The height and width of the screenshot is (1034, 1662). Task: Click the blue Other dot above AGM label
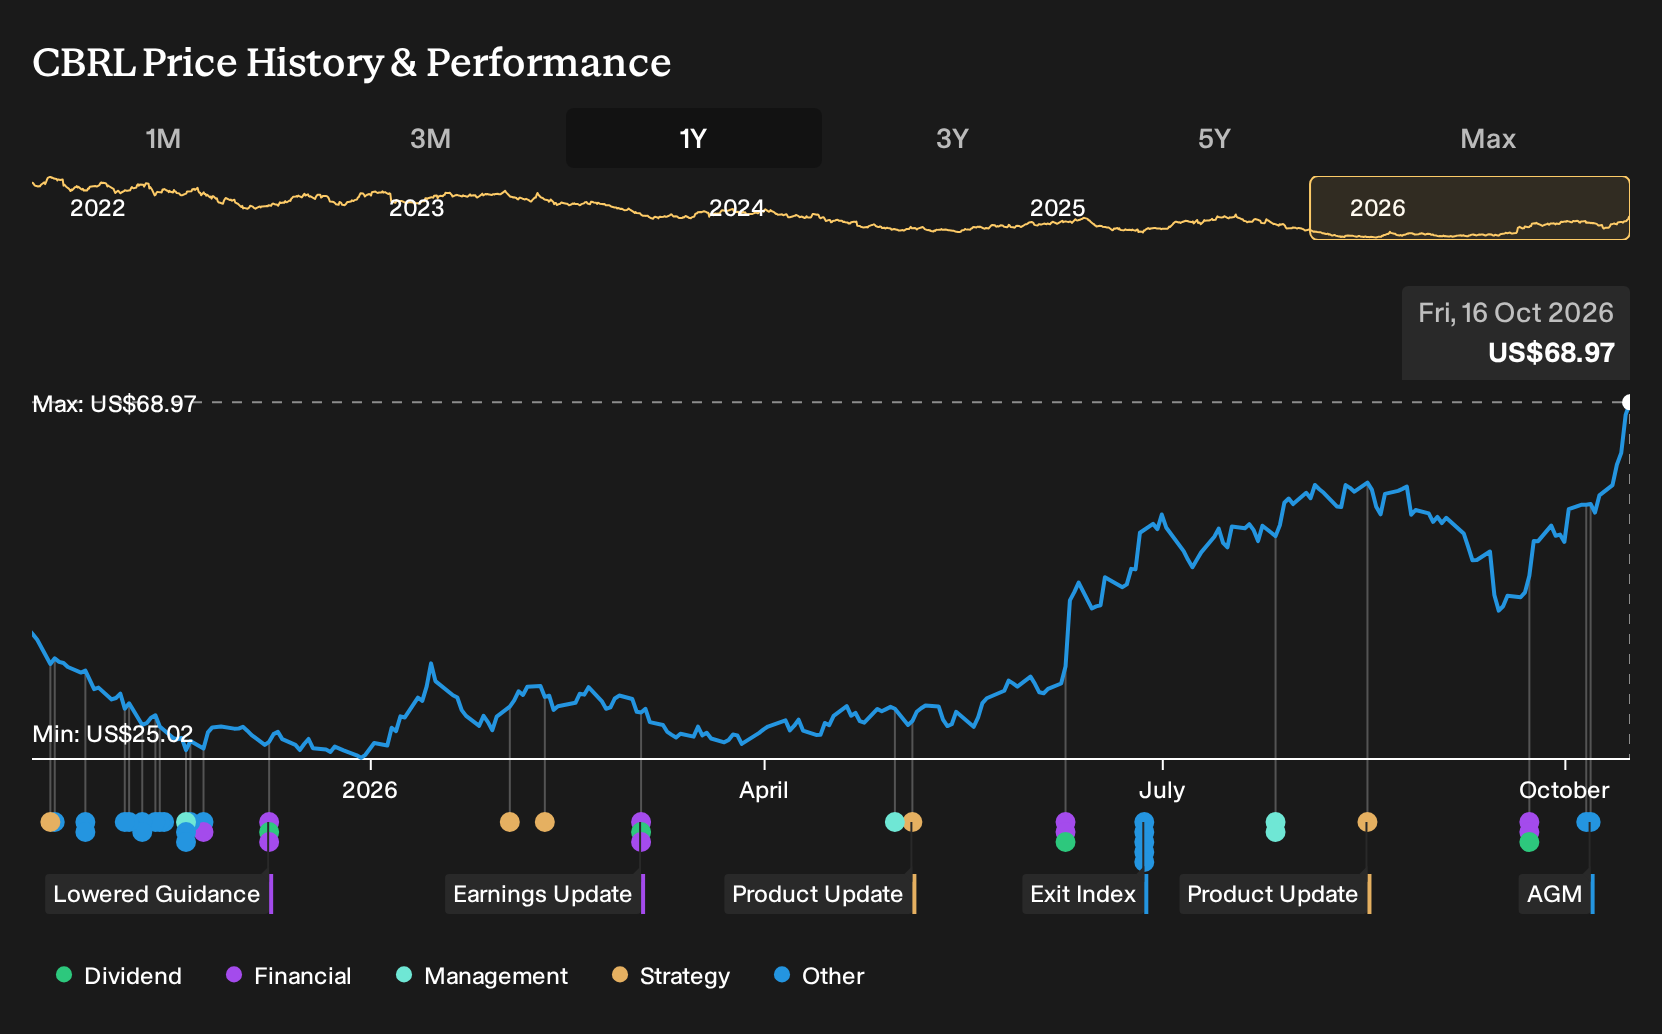click(1588, 822)
